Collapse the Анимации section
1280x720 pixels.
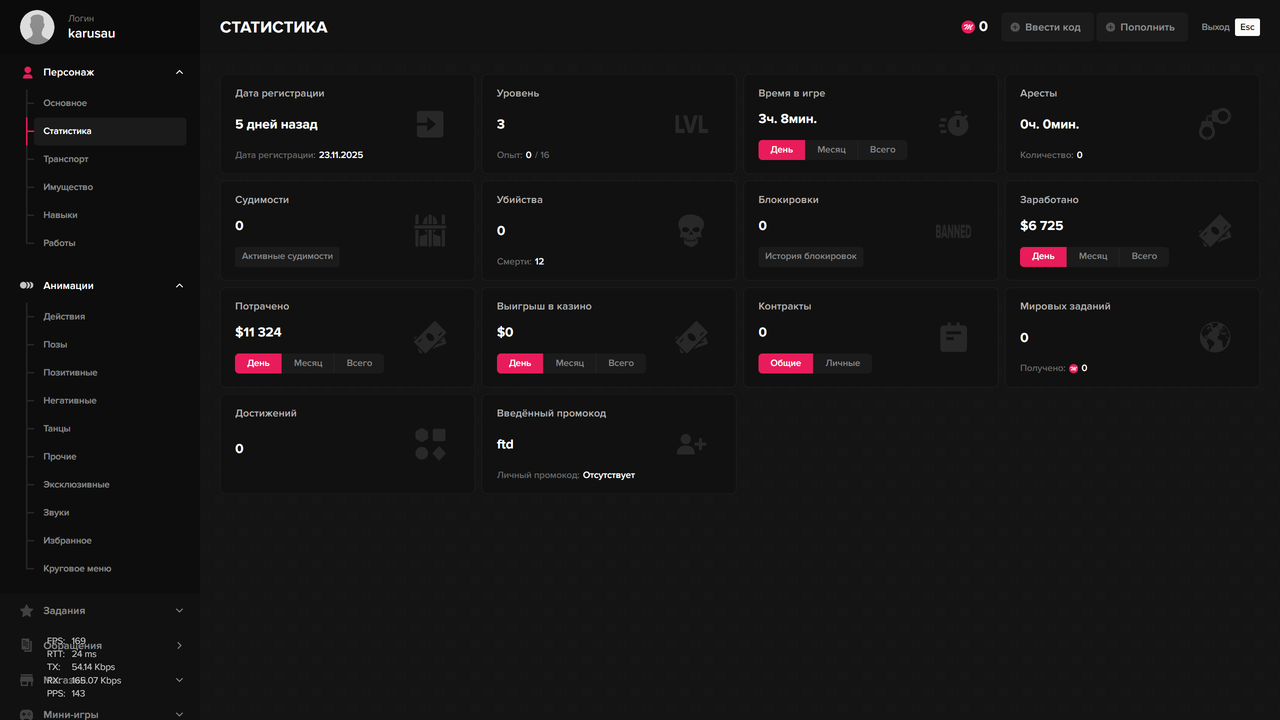180,286
